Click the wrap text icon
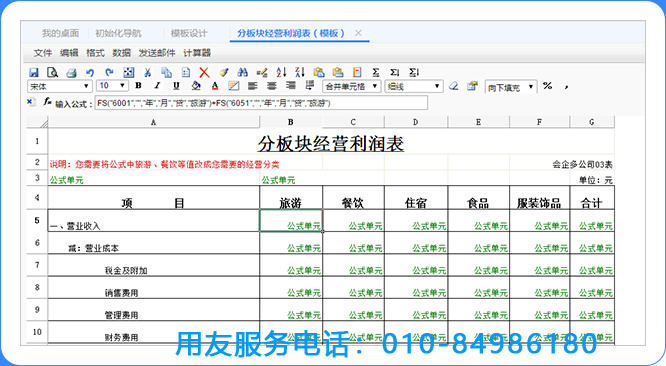The height and width of the screenshot is (366, 666). [310, 86]
